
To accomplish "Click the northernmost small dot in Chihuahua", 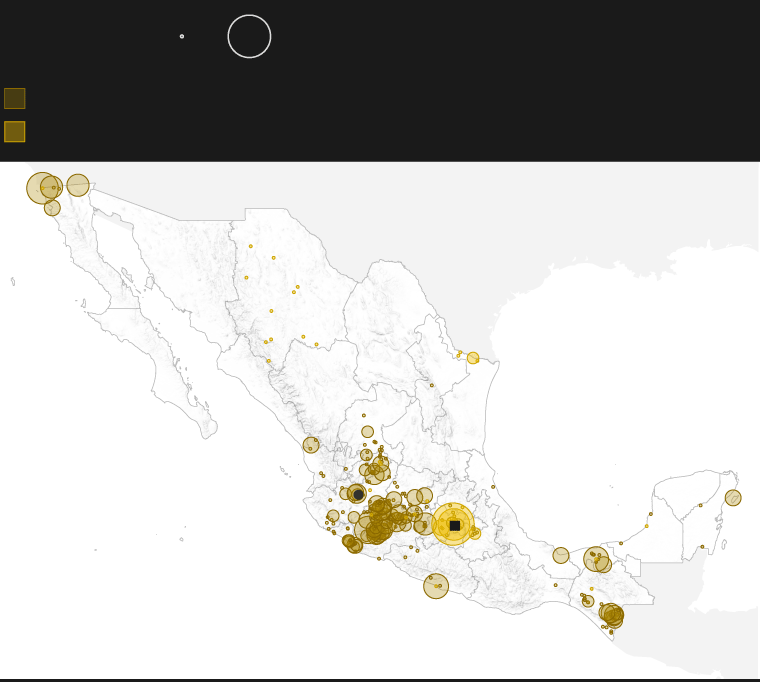I will (251, 246).
